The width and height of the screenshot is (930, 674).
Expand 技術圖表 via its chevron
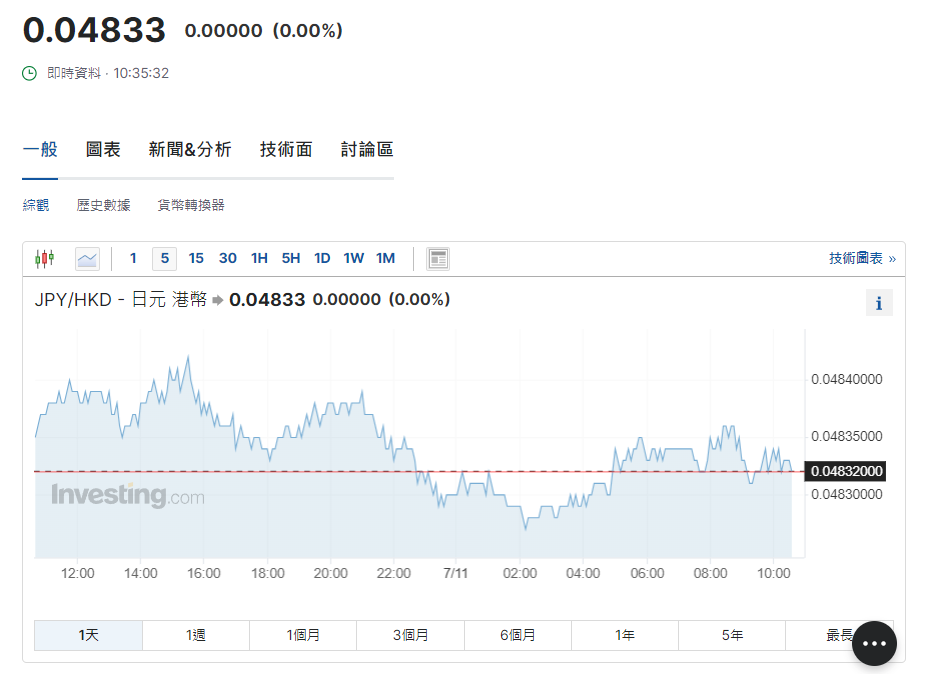tap(891, 257)
